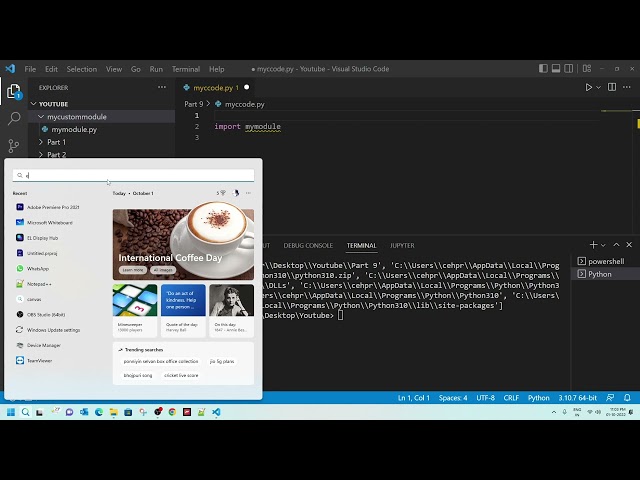The width and height of the screenshot is (640, 480).
Task: Split the editor to the right
Action: 612,87
